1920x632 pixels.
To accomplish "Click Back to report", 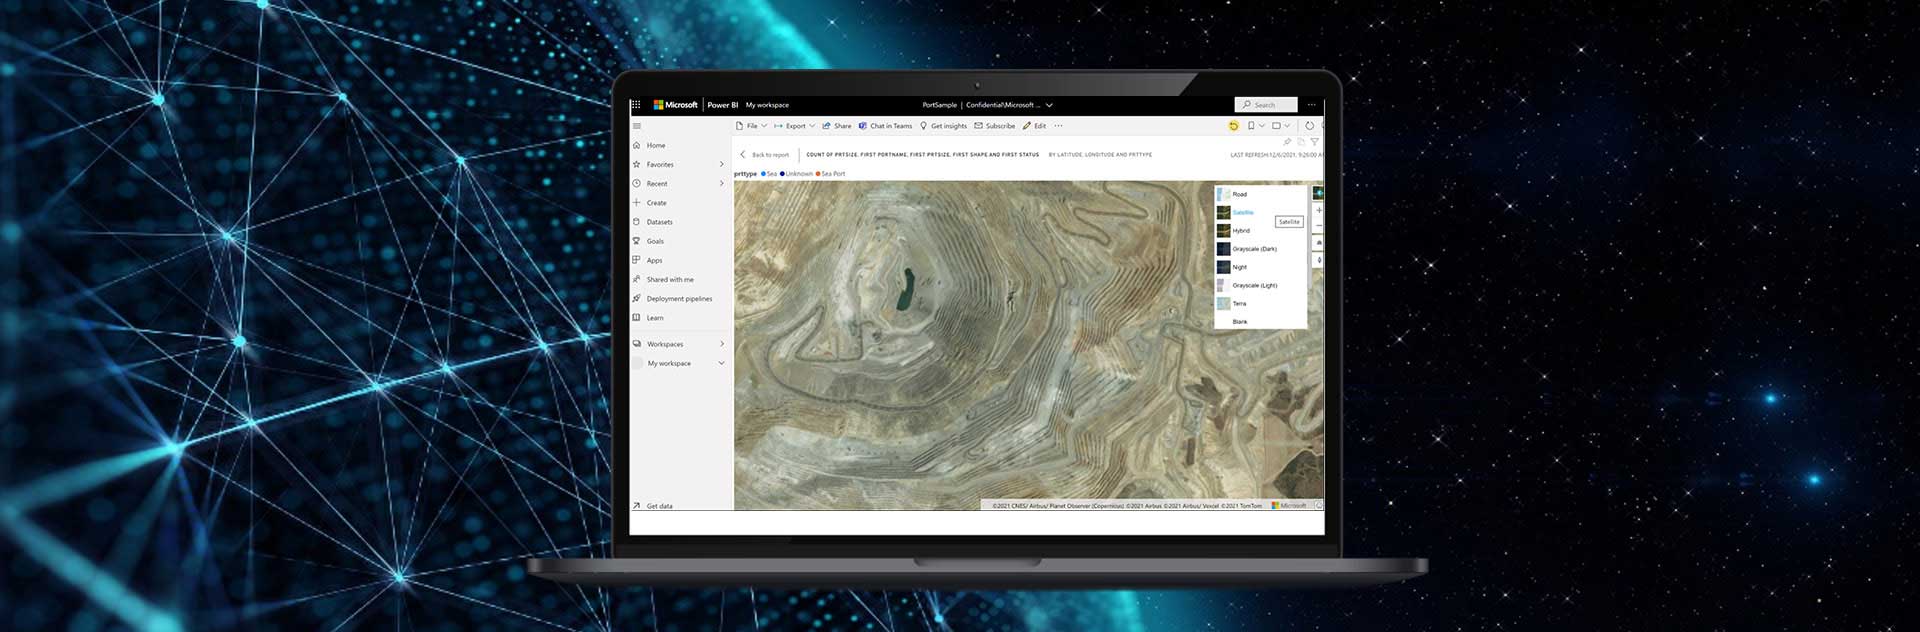I will pos(765,155).
